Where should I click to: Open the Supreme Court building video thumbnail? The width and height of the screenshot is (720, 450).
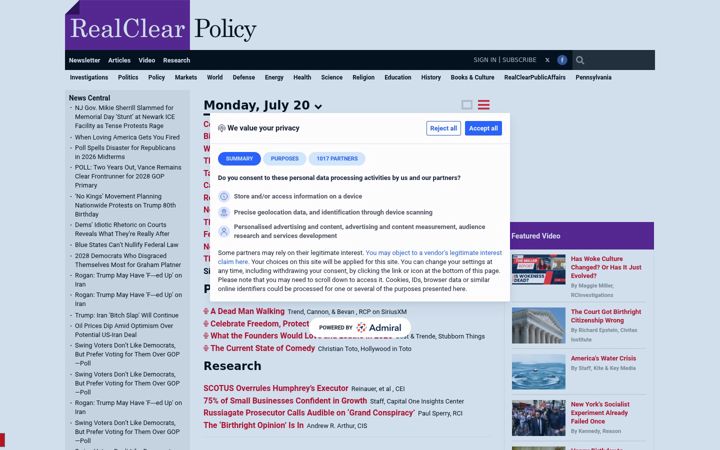click(539, 326)
